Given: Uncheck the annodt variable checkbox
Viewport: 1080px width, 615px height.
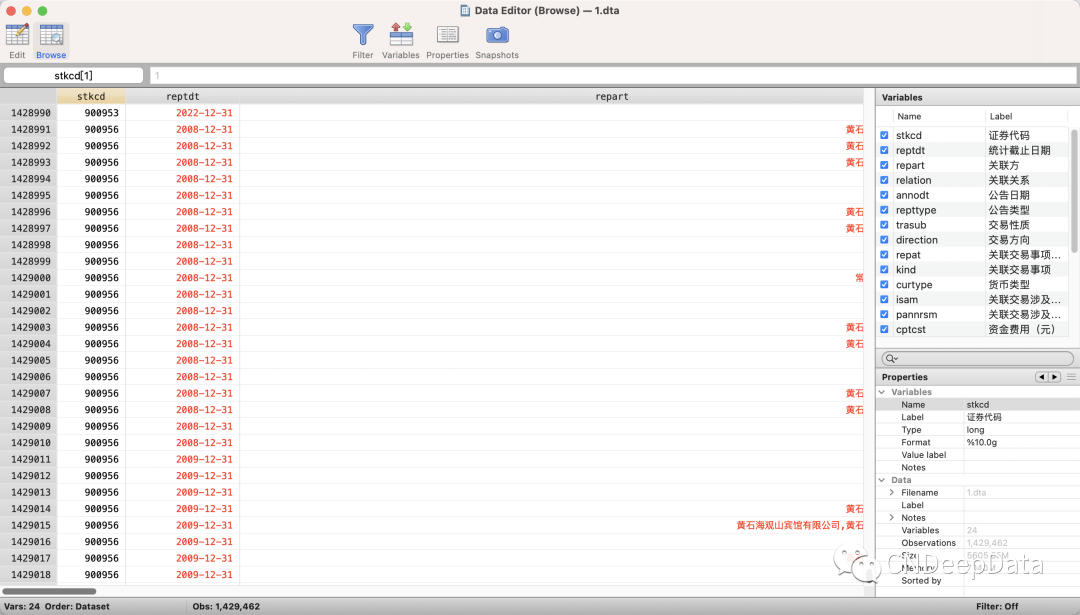Looking at the screenshot, I should click(884, 195).
